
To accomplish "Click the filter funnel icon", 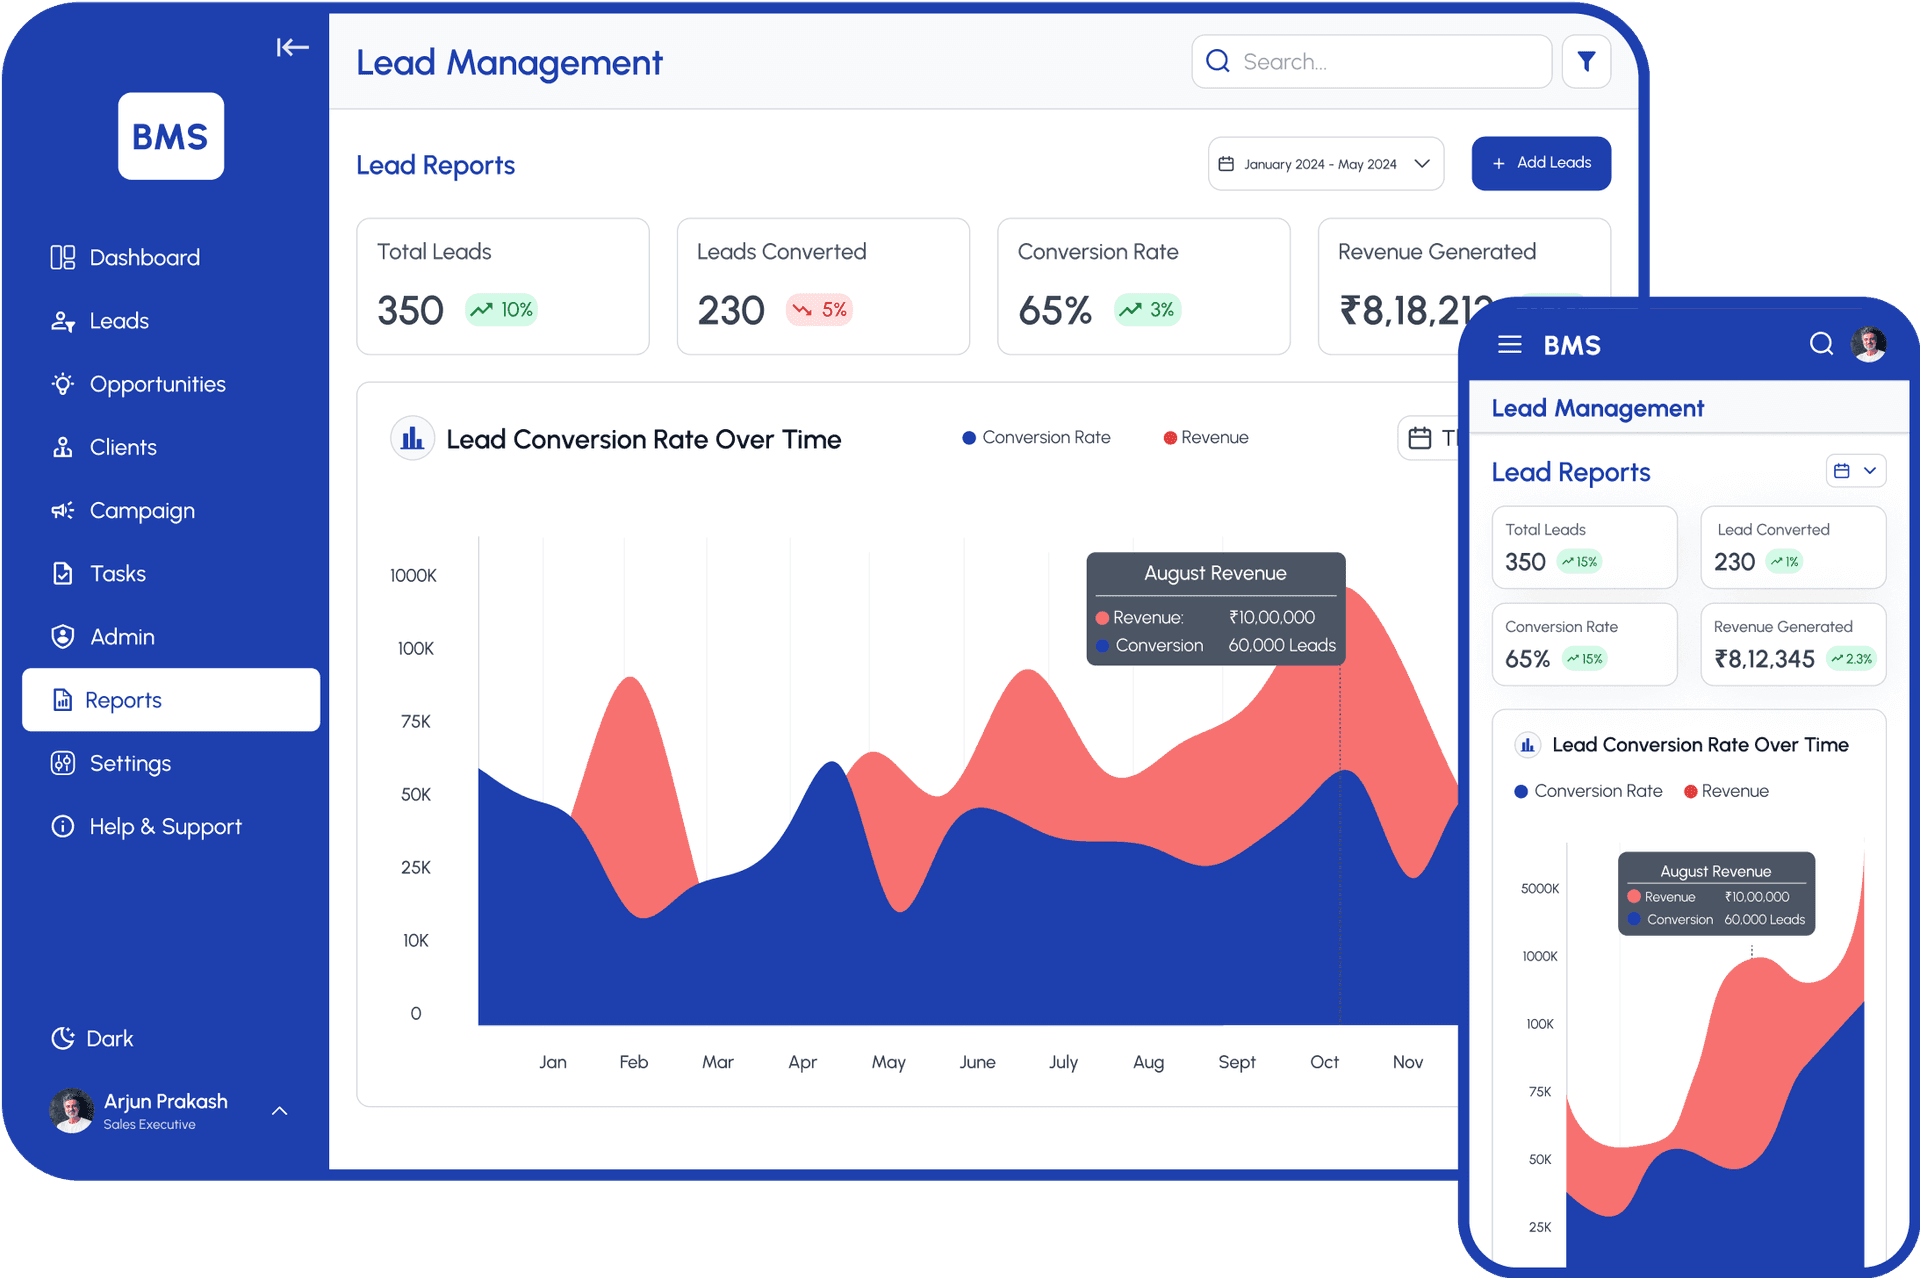I will click(x=1586, y=62).
